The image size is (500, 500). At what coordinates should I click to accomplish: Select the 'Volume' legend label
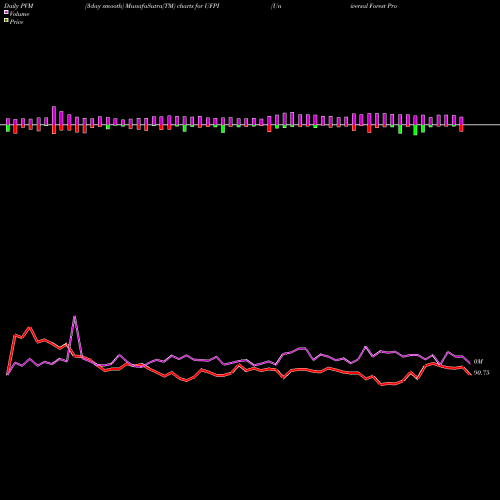pyautogui.click(x=19, y=14)
